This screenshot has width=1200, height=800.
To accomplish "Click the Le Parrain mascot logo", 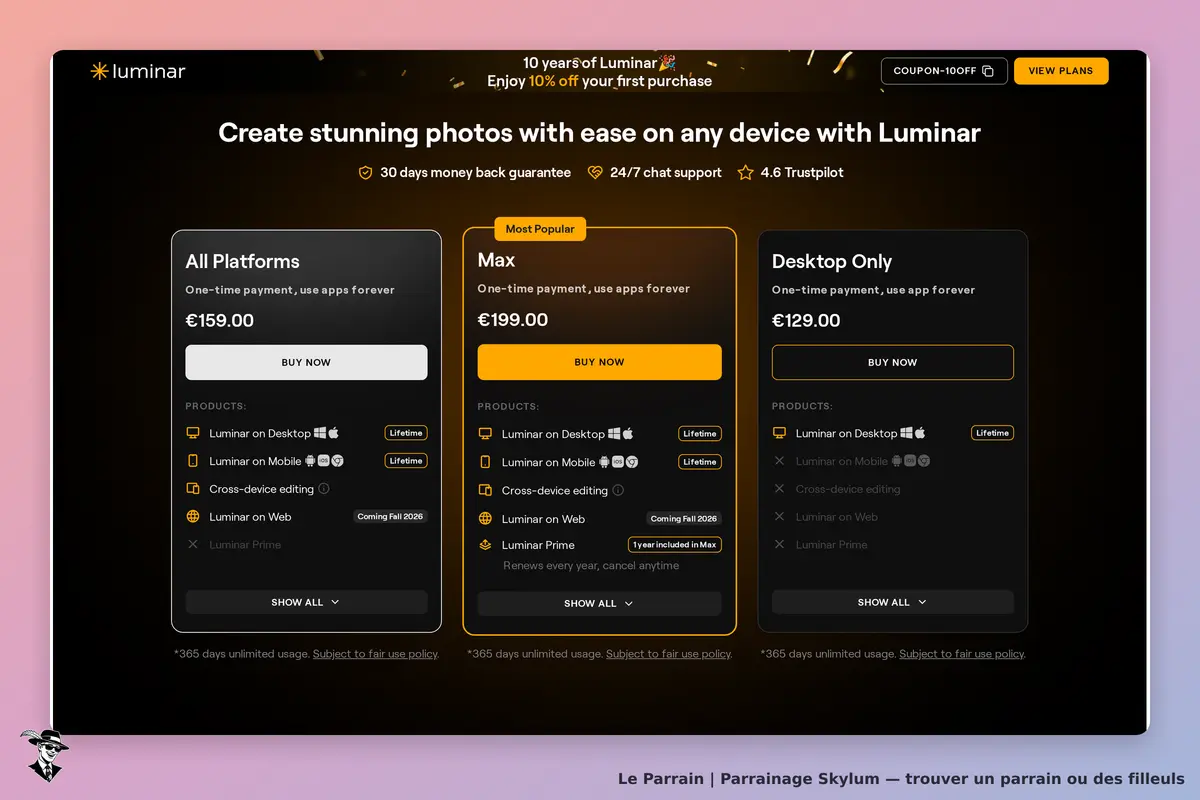I will point(44,755).
